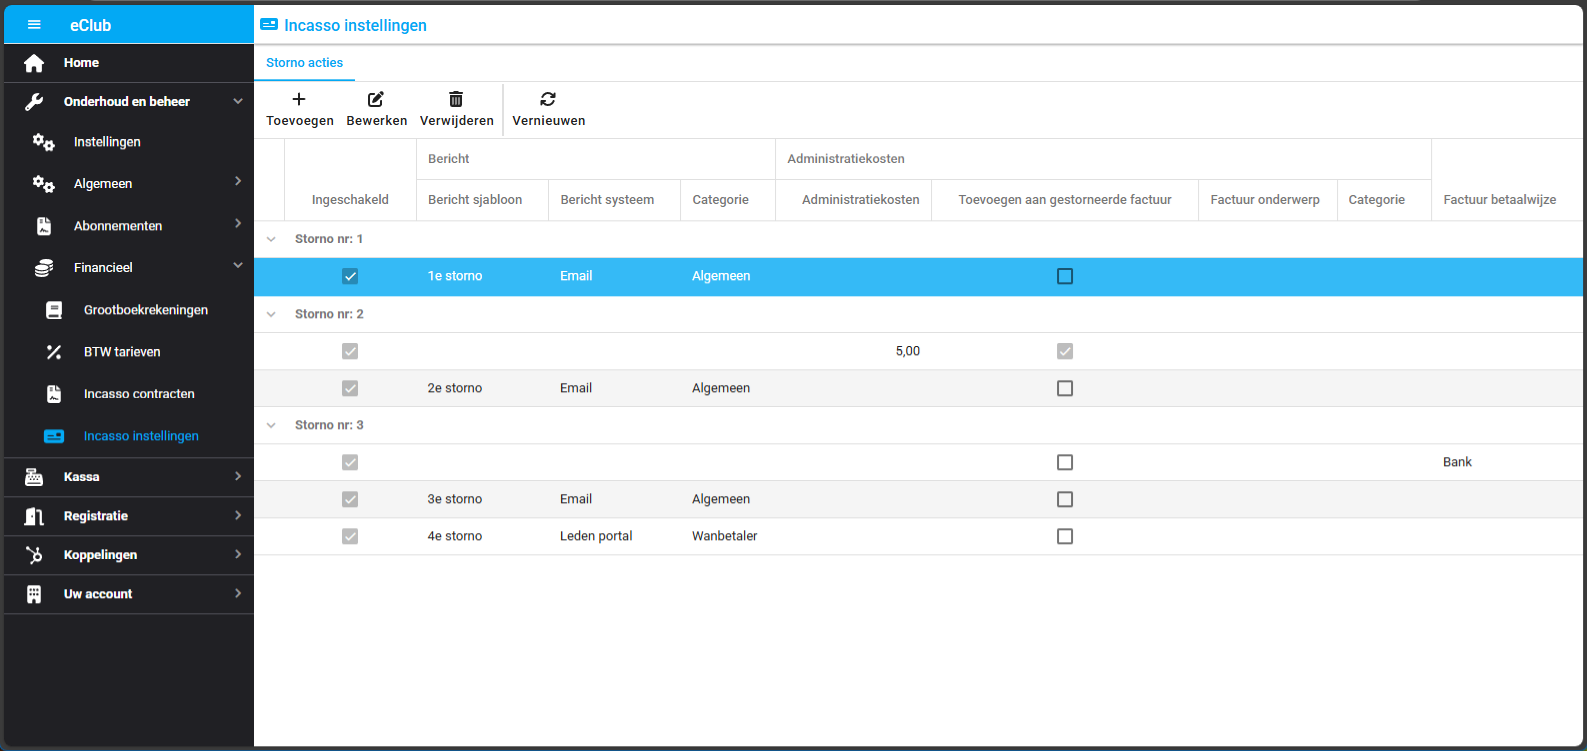The image size is (1587, 751).
Task: Click the BTW tarieven percent icon
Action: [x=54, y=352]
